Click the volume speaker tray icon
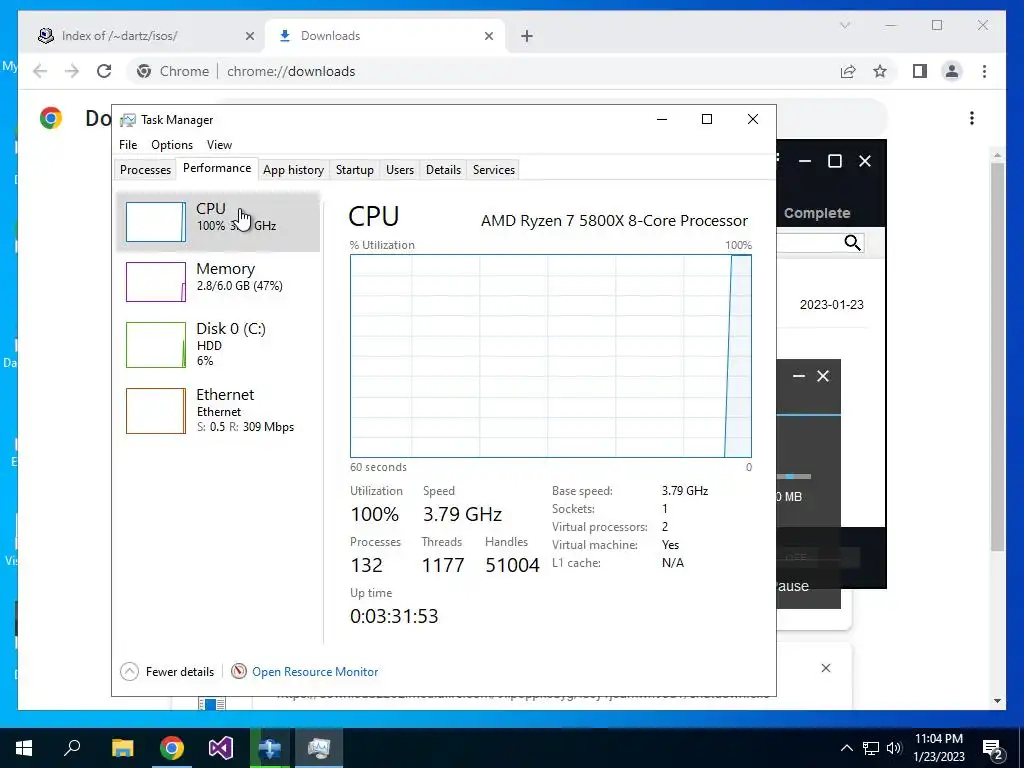This screenshot has width=1024, height=768. (x=894, y=748)
